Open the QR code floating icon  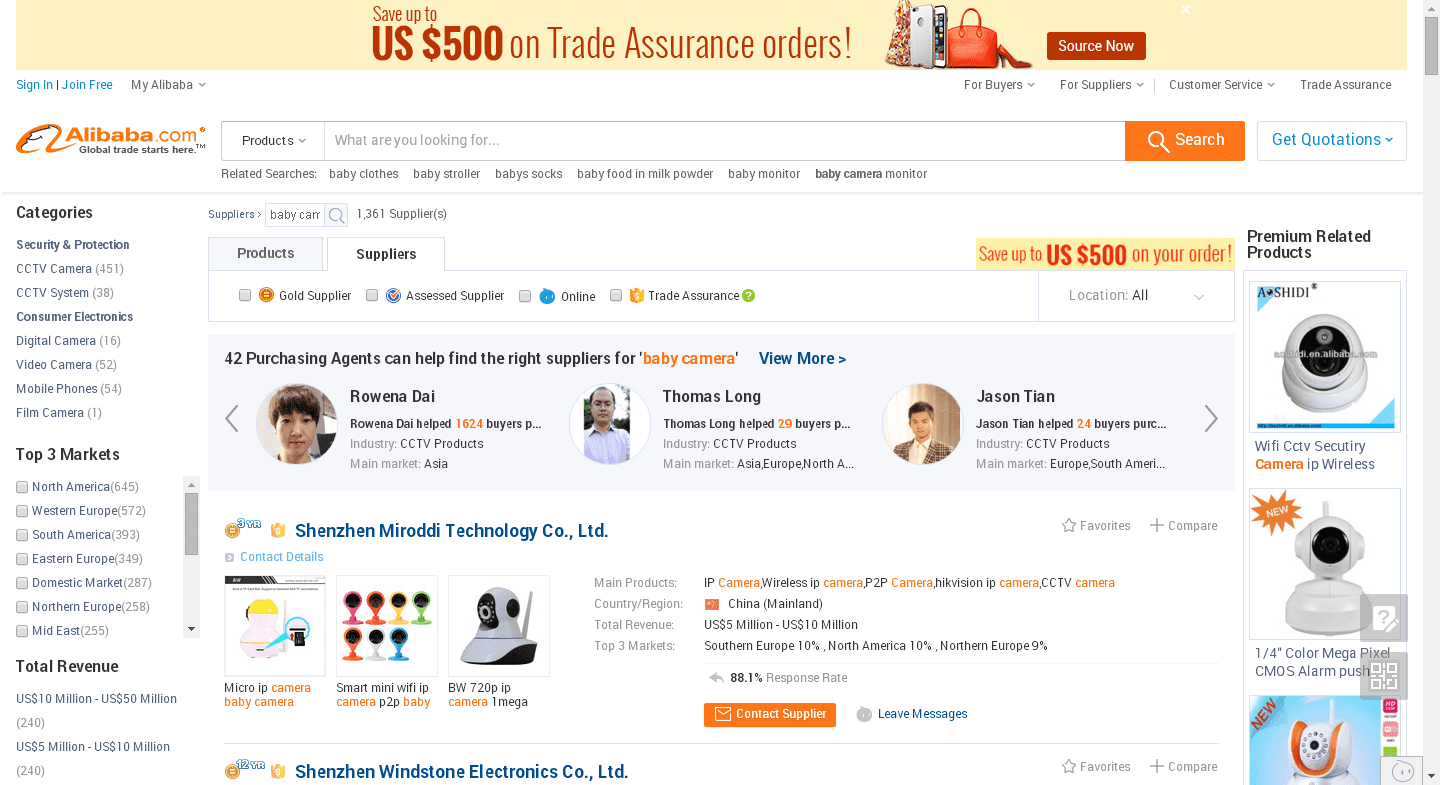pos(1384,677)
